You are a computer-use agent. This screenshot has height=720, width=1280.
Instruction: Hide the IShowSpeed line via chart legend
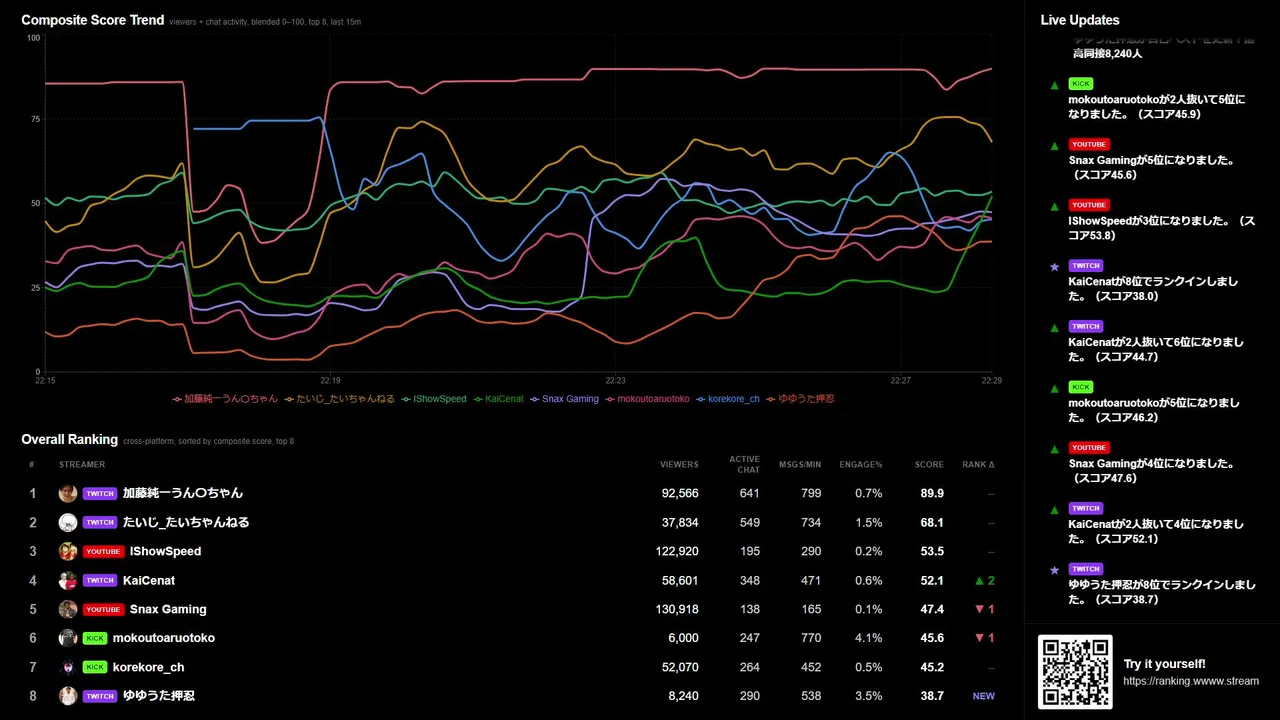[433, 399]
